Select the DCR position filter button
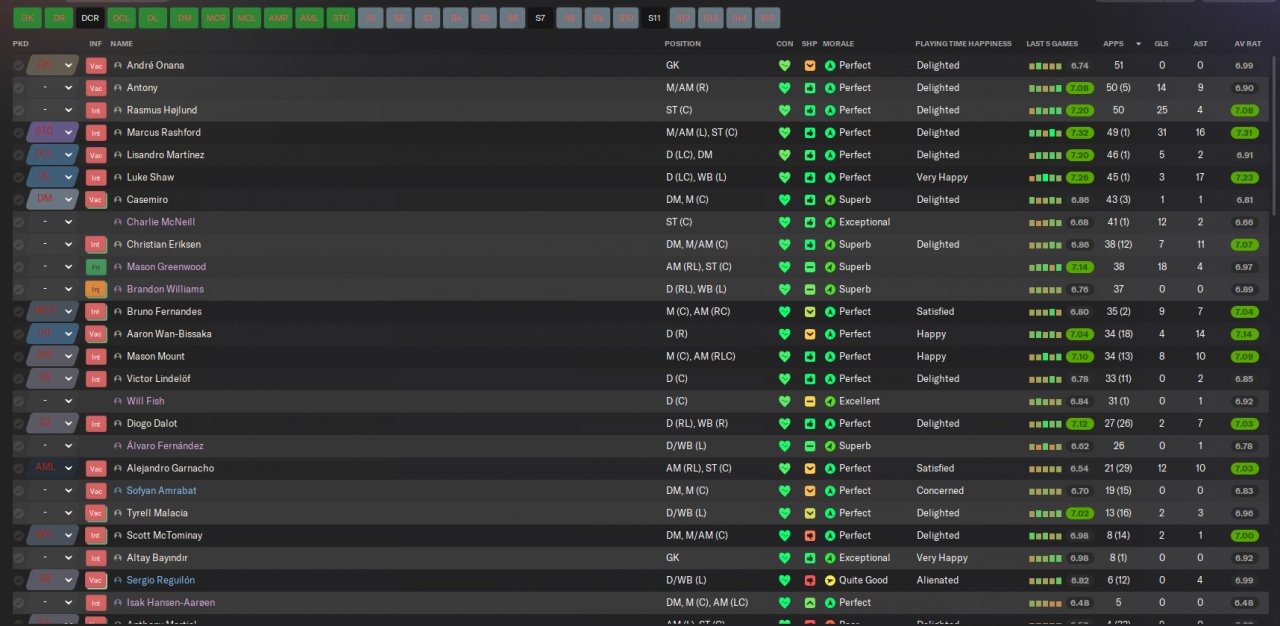 (90, 18)
